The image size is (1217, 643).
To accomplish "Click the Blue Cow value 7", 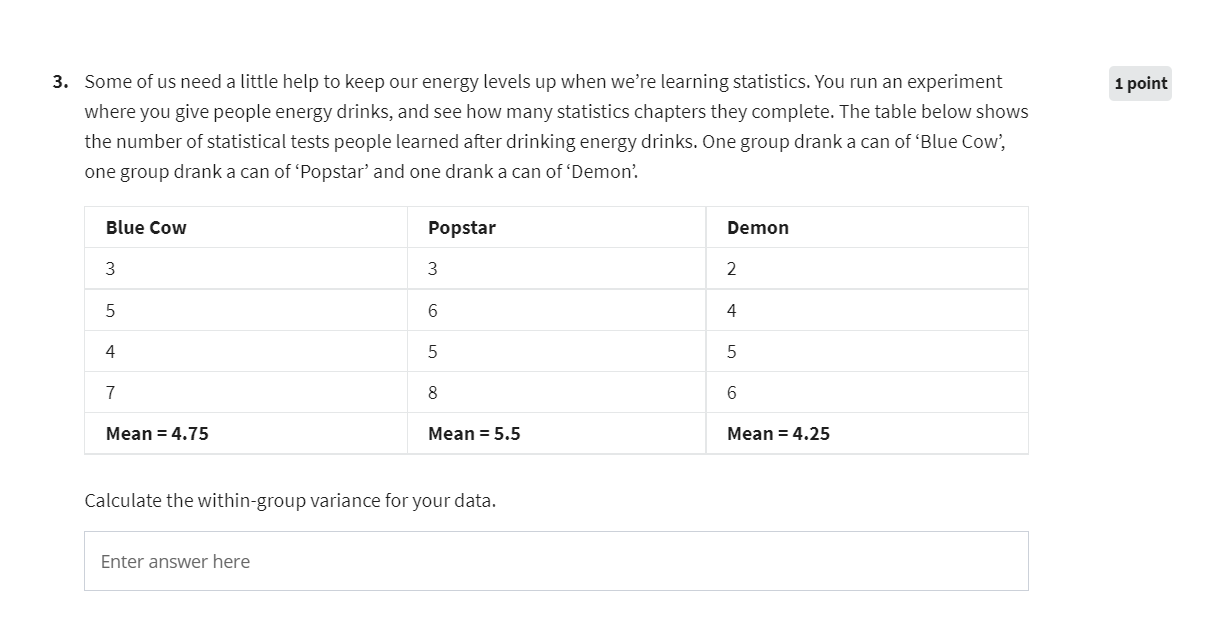I will [246, 393].
